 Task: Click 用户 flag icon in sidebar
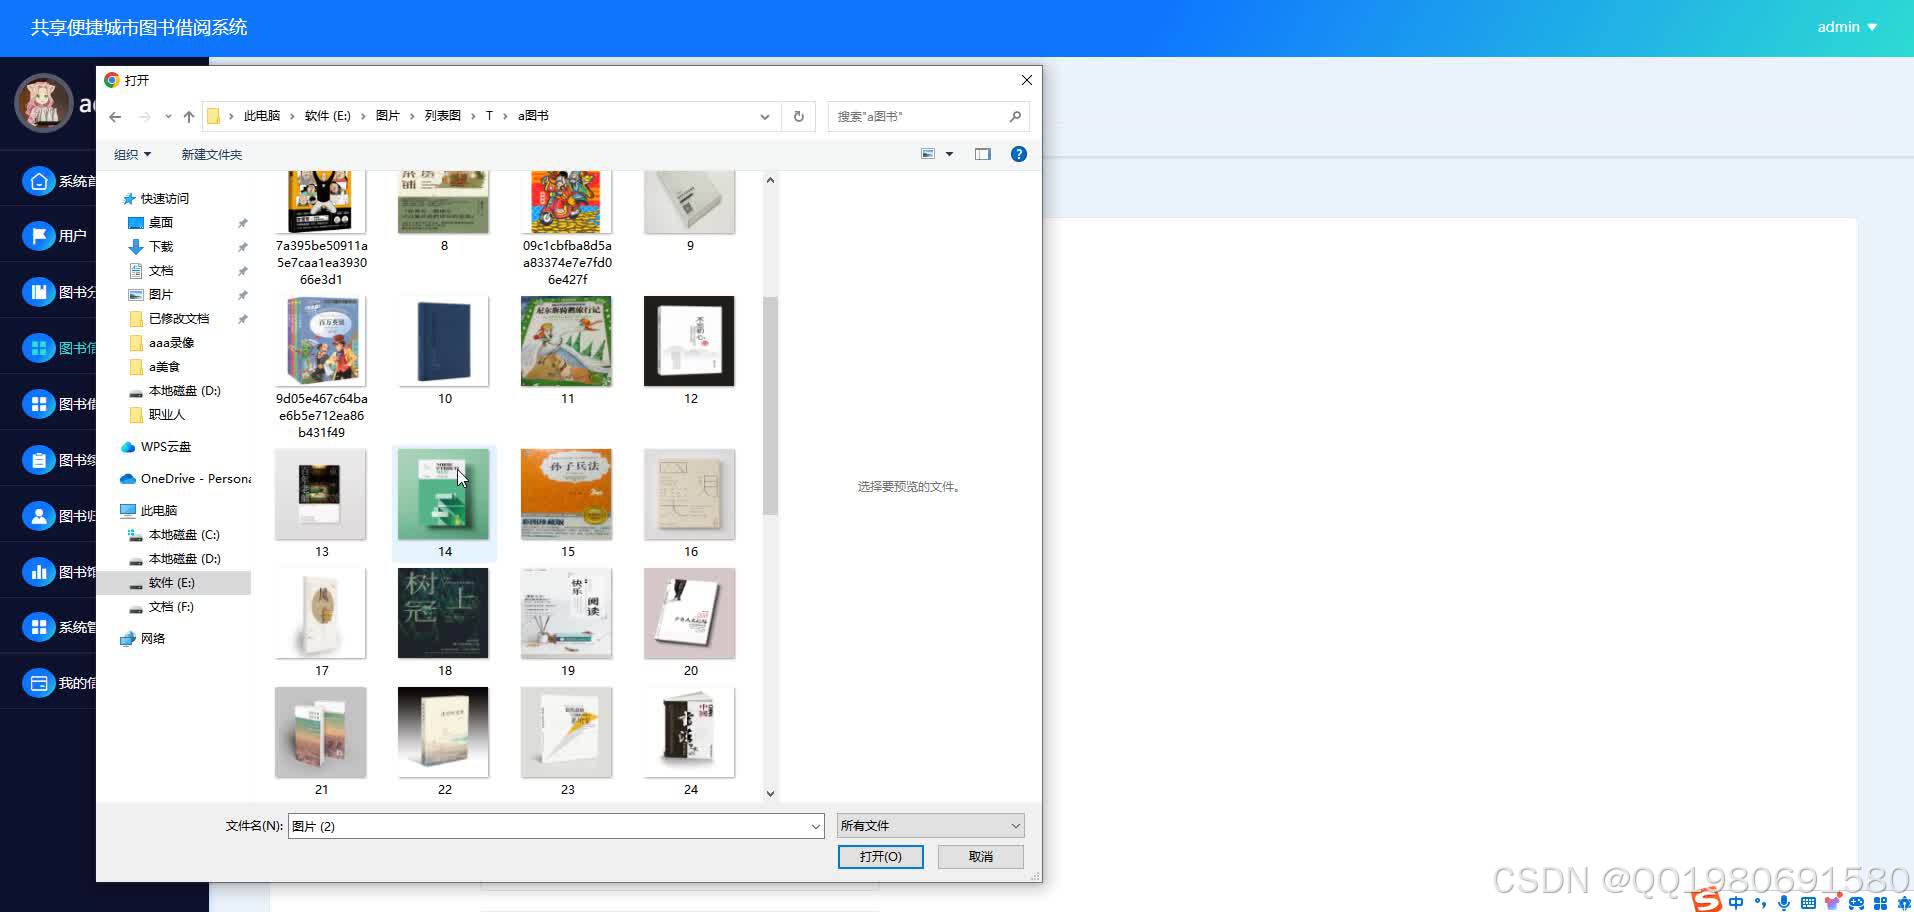[x=38, y=236]
